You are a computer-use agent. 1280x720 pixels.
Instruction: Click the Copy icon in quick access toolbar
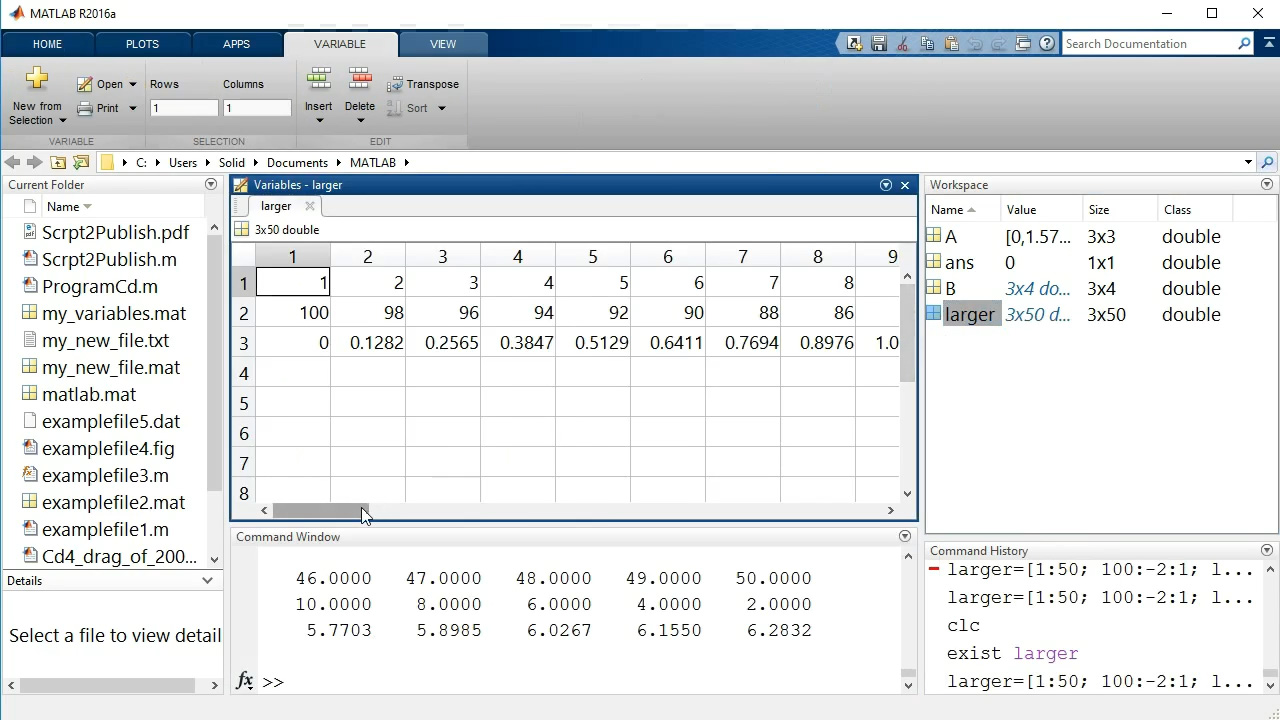[927, 44]
